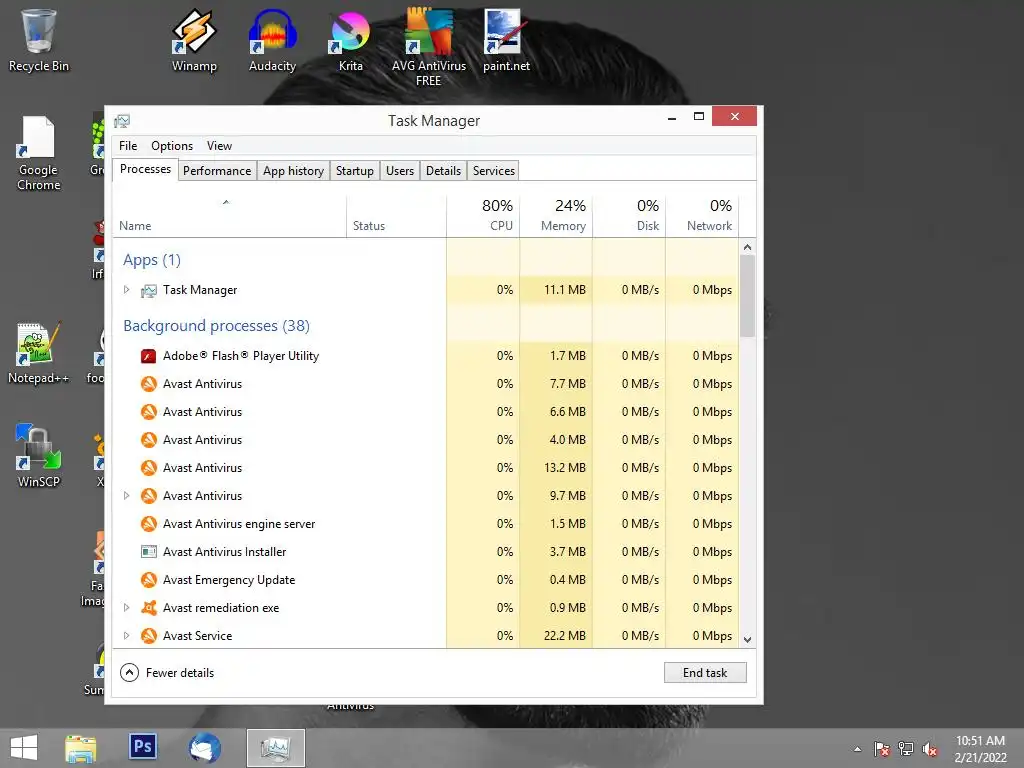Sort by the Memory column header
1024x768 pixels.
(556, 217)
